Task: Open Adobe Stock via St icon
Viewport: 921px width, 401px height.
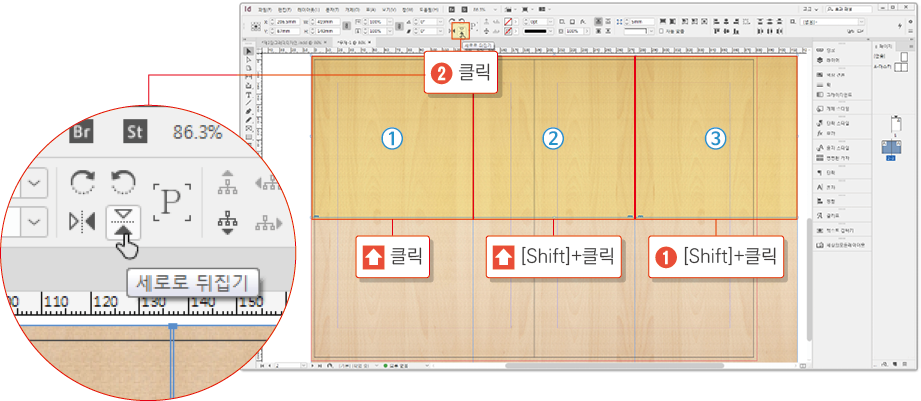Action: 465,9
